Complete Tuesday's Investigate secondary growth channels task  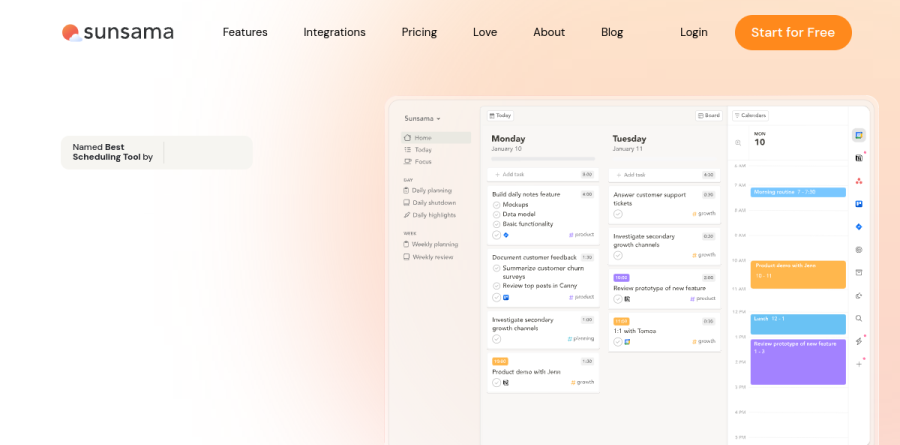click(x=618, y=255)
